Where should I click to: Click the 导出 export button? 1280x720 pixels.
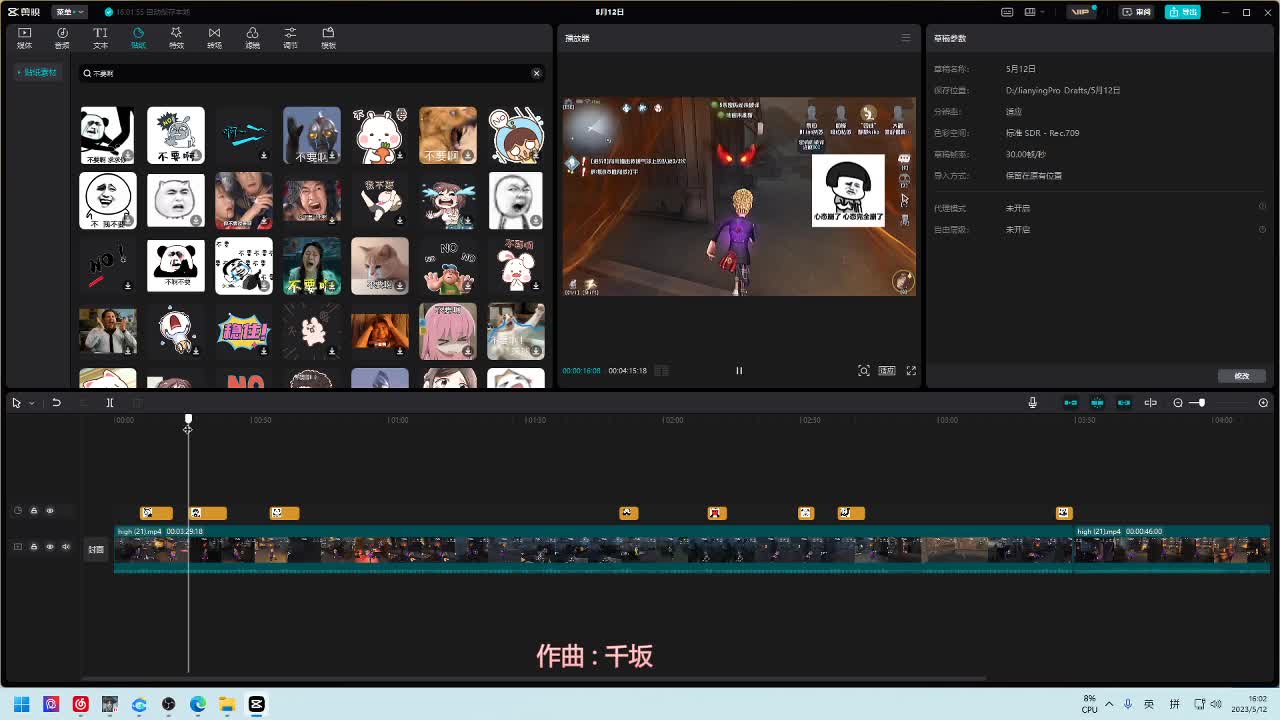click(1182, 12)
